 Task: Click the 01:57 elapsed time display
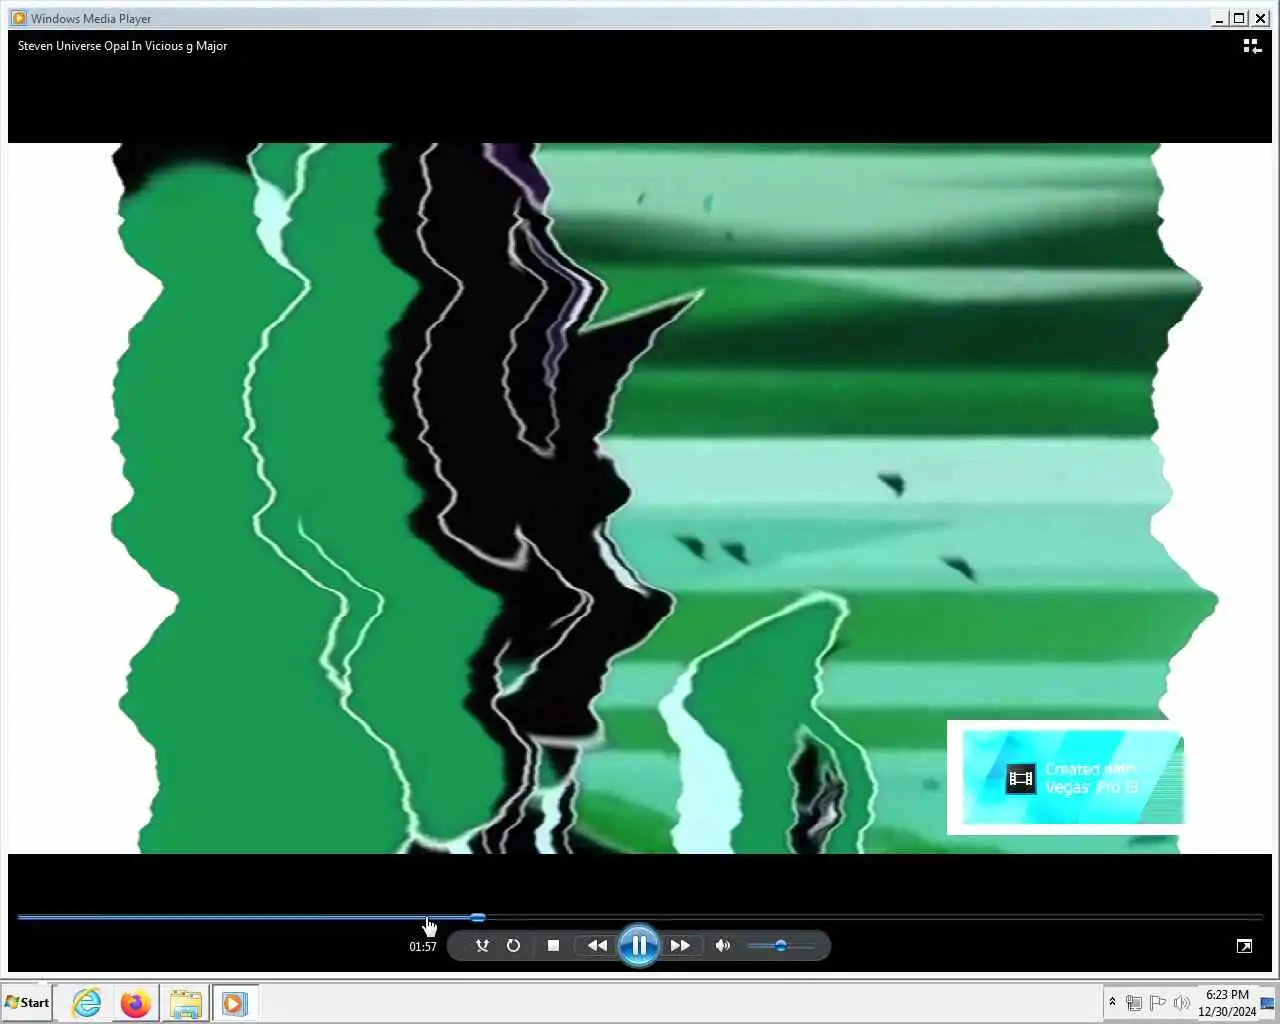point(423,946)
